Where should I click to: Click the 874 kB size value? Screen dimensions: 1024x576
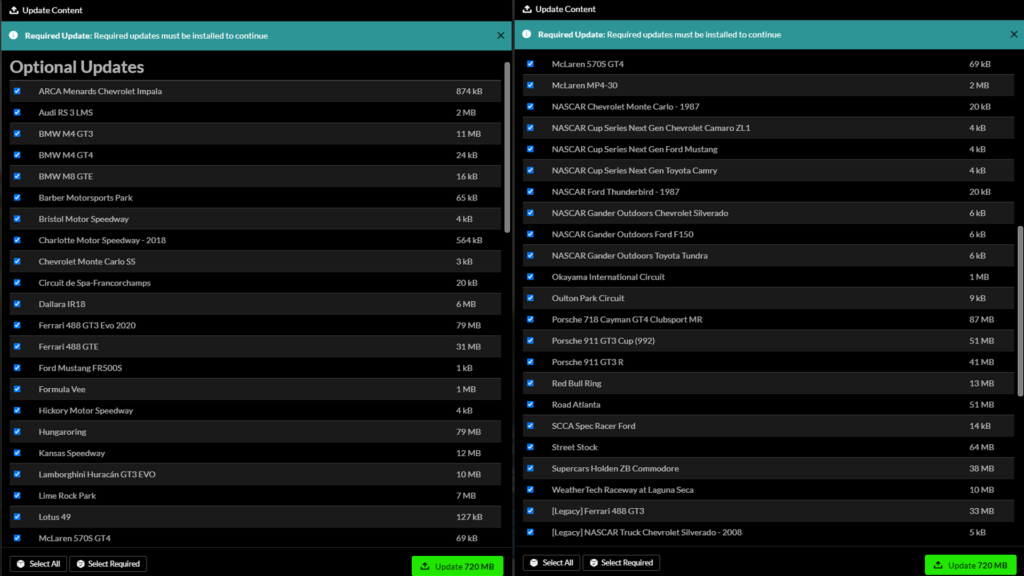(469, 91)
